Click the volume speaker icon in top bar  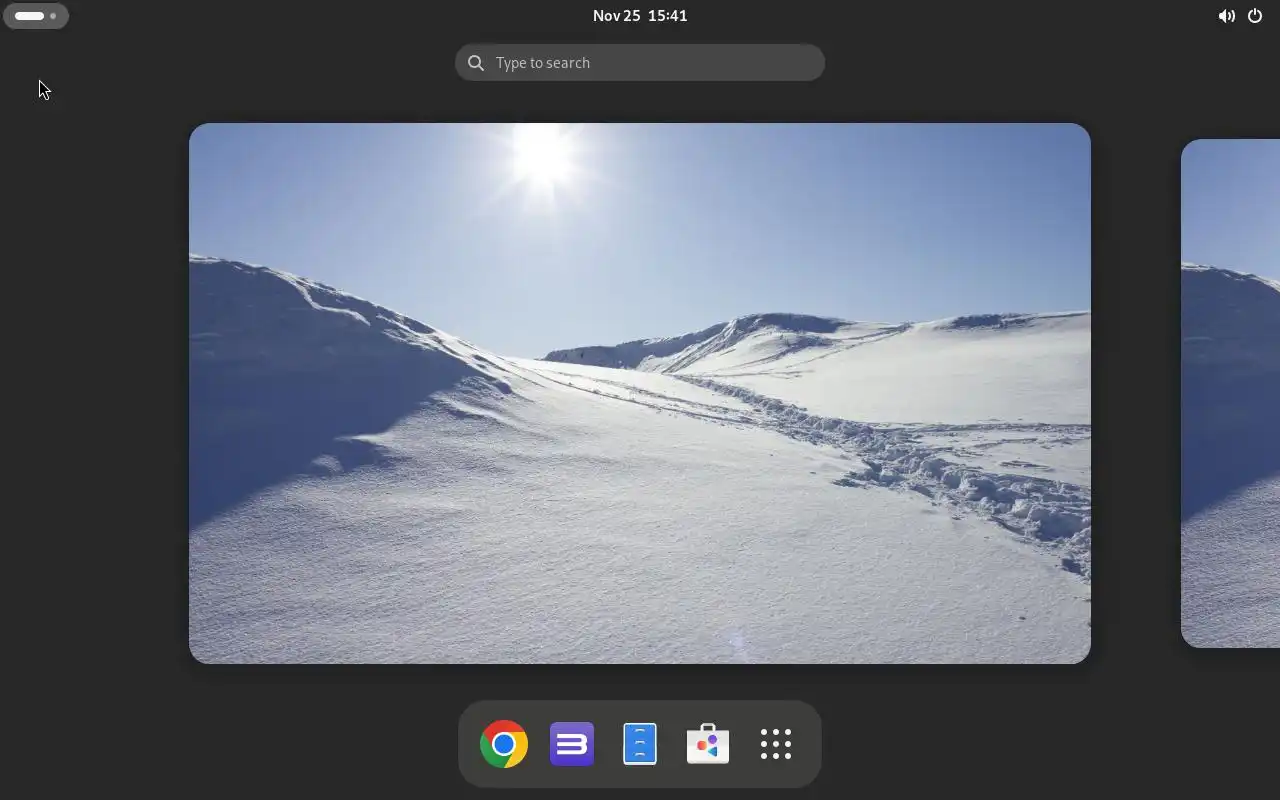[1226, 16]
